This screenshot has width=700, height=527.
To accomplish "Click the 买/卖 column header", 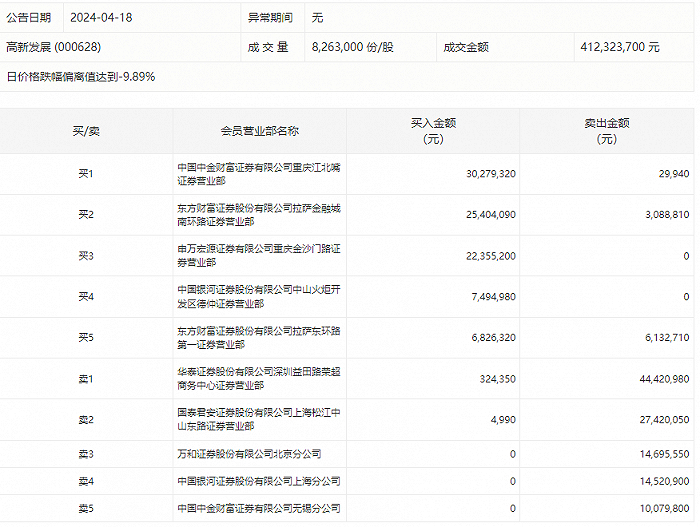I will click(x=86, y=131).
